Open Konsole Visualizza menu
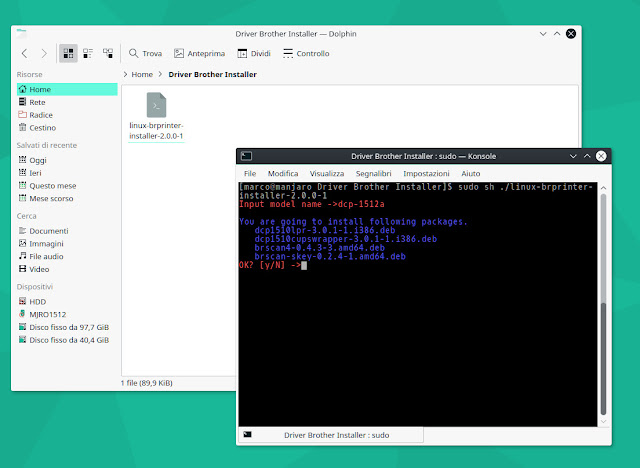The image size is (640, 468). coord(327,173)
